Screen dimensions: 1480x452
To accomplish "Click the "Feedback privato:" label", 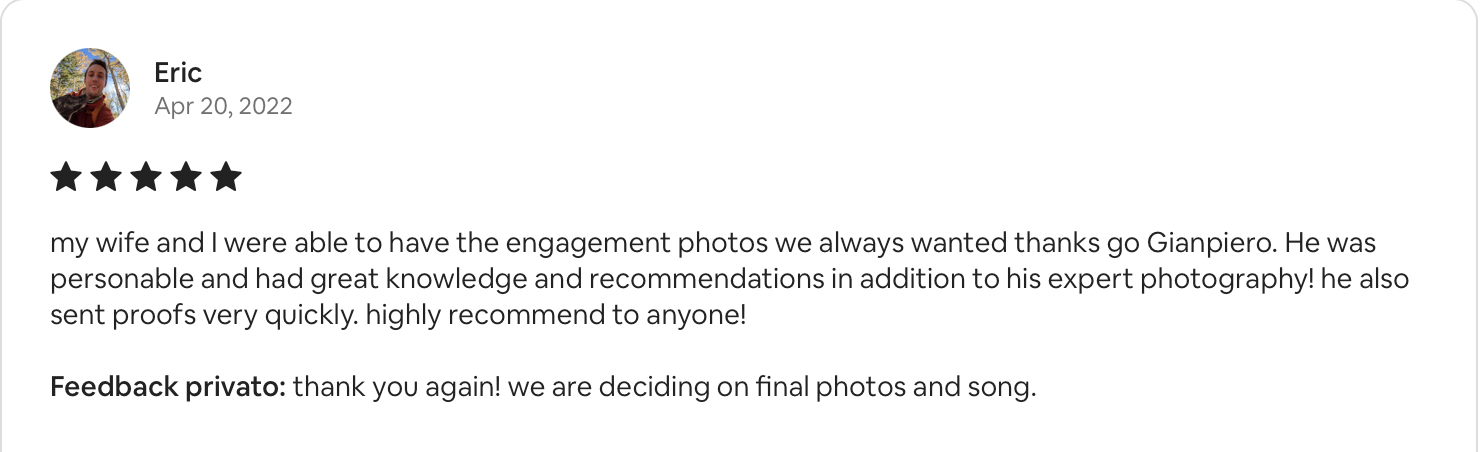I will (168, 387).
